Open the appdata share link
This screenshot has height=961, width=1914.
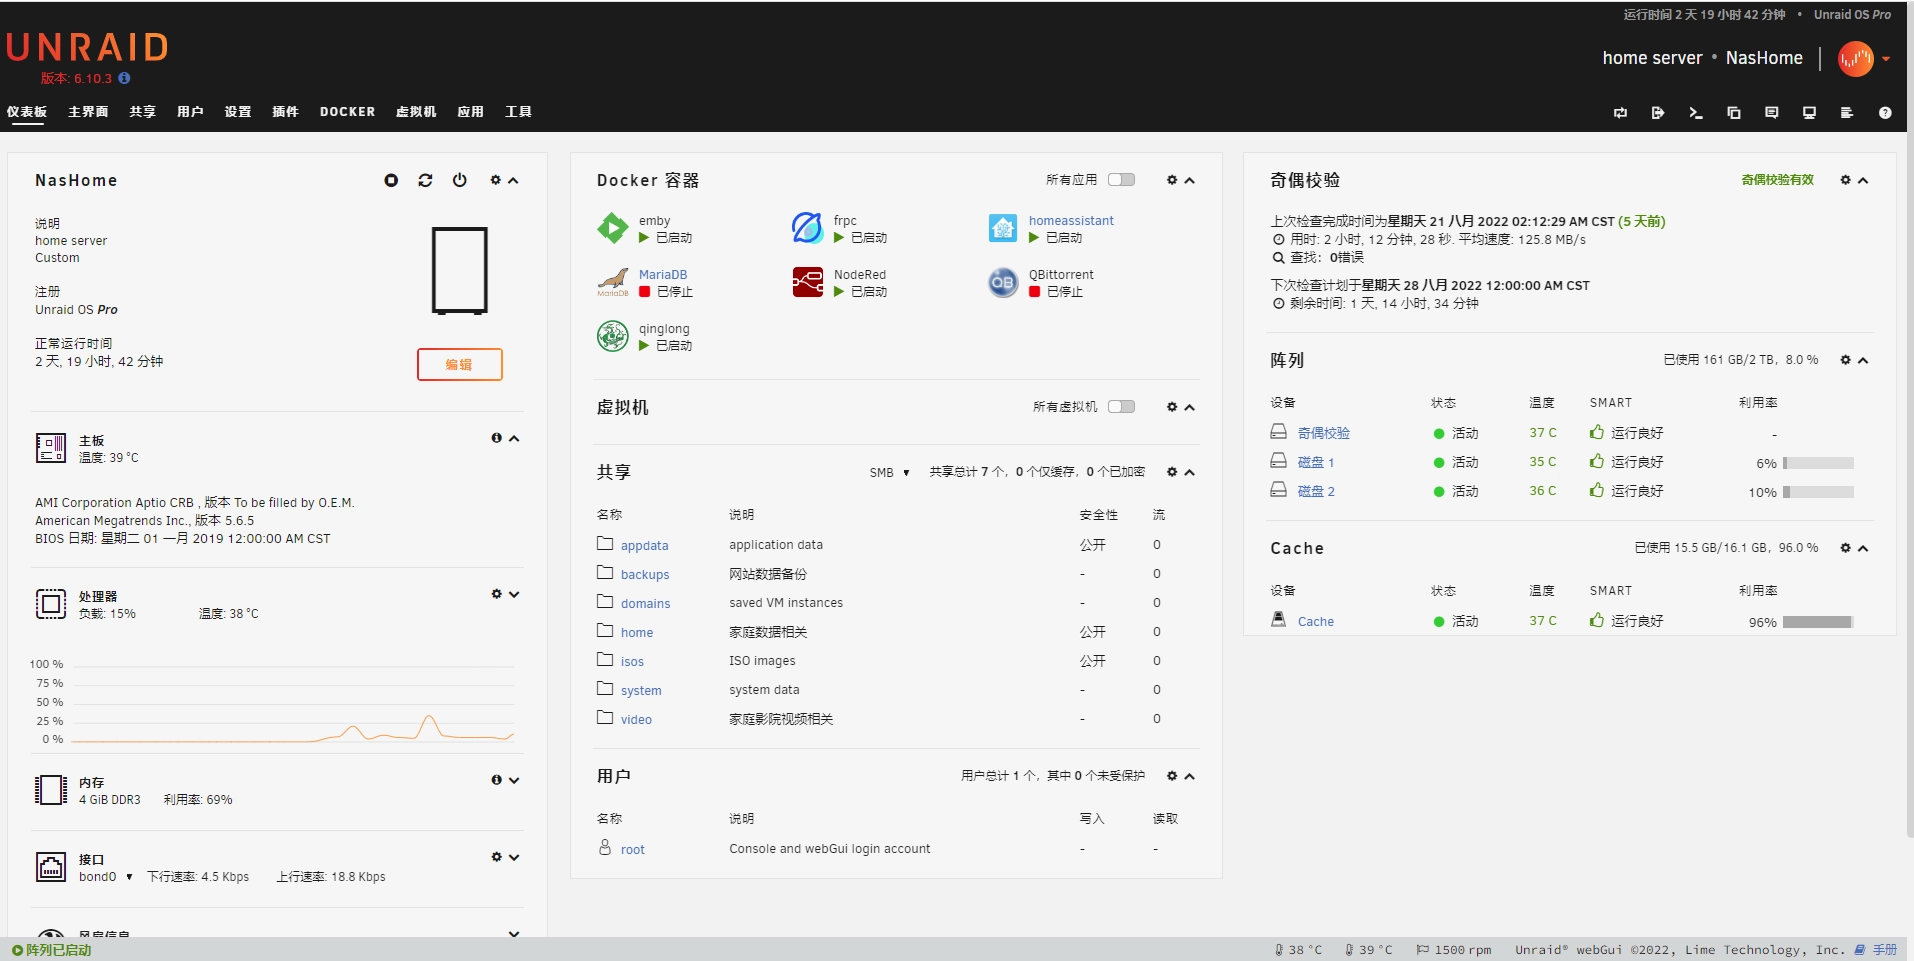(644, 546)
